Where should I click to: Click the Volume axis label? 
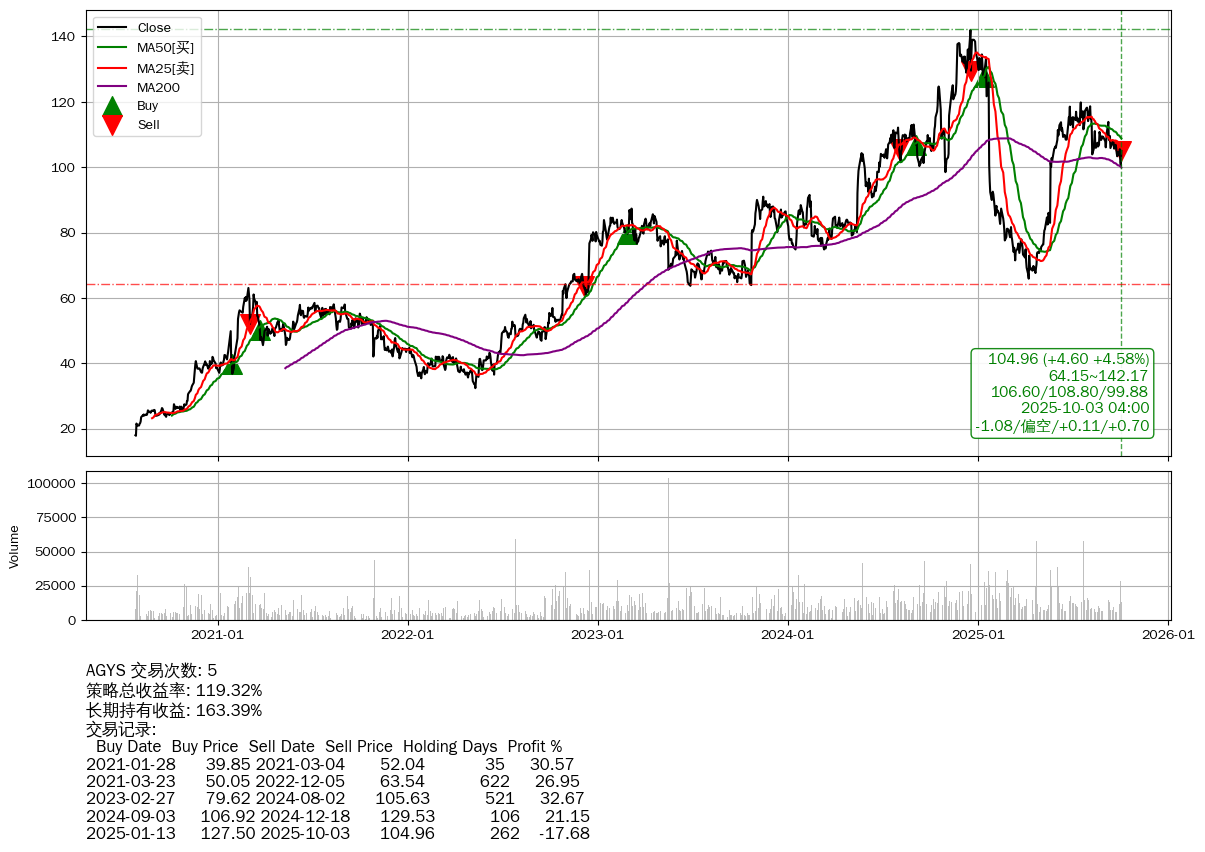(x=14, y=546)
